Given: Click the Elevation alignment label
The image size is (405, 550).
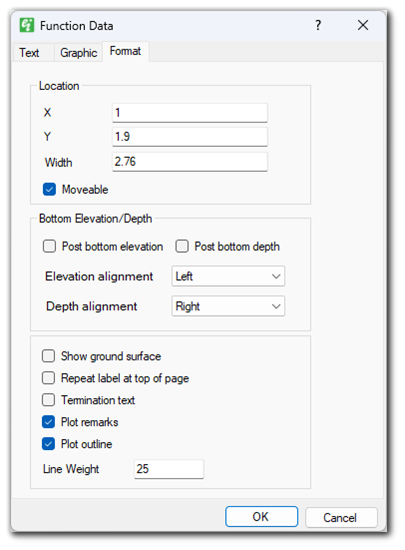Looking at the screenshot, I should 99,276.
